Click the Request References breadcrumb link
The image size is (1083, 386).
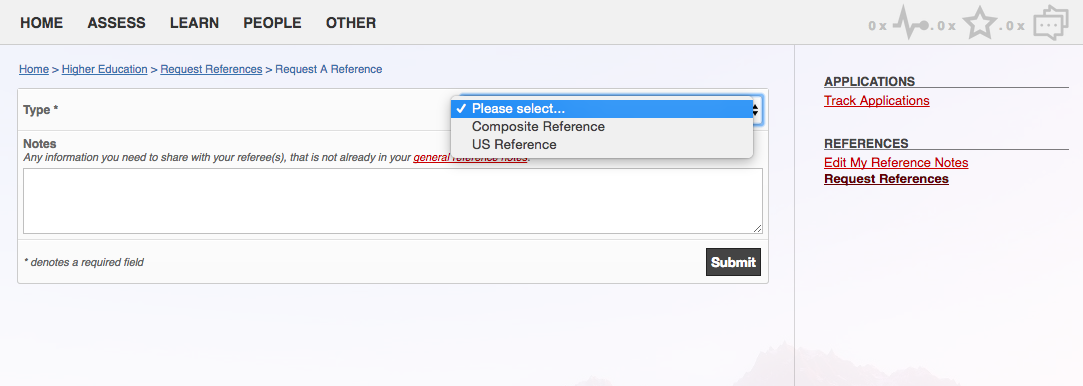point(211,69)
